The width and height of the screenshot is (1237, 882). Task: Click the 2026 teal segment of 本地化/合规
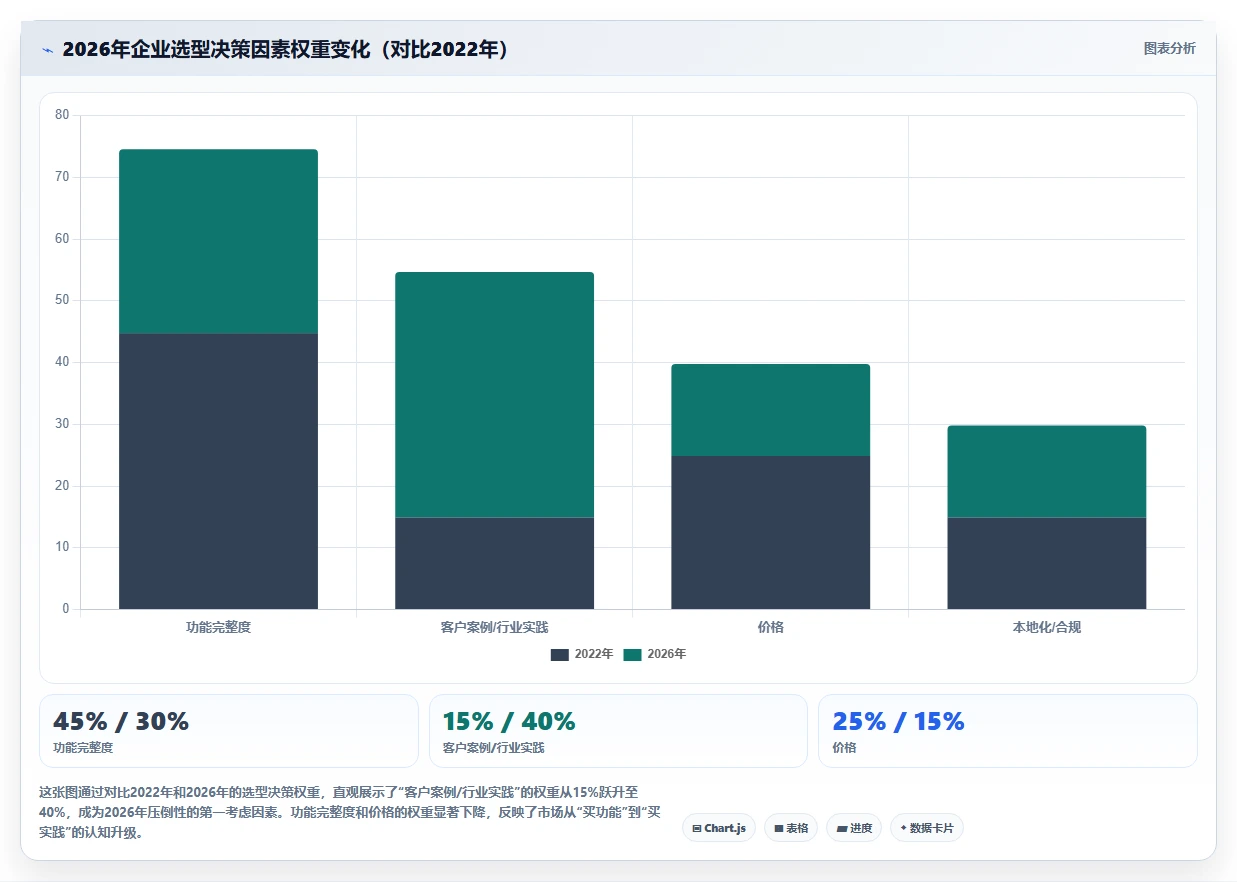1046,471
